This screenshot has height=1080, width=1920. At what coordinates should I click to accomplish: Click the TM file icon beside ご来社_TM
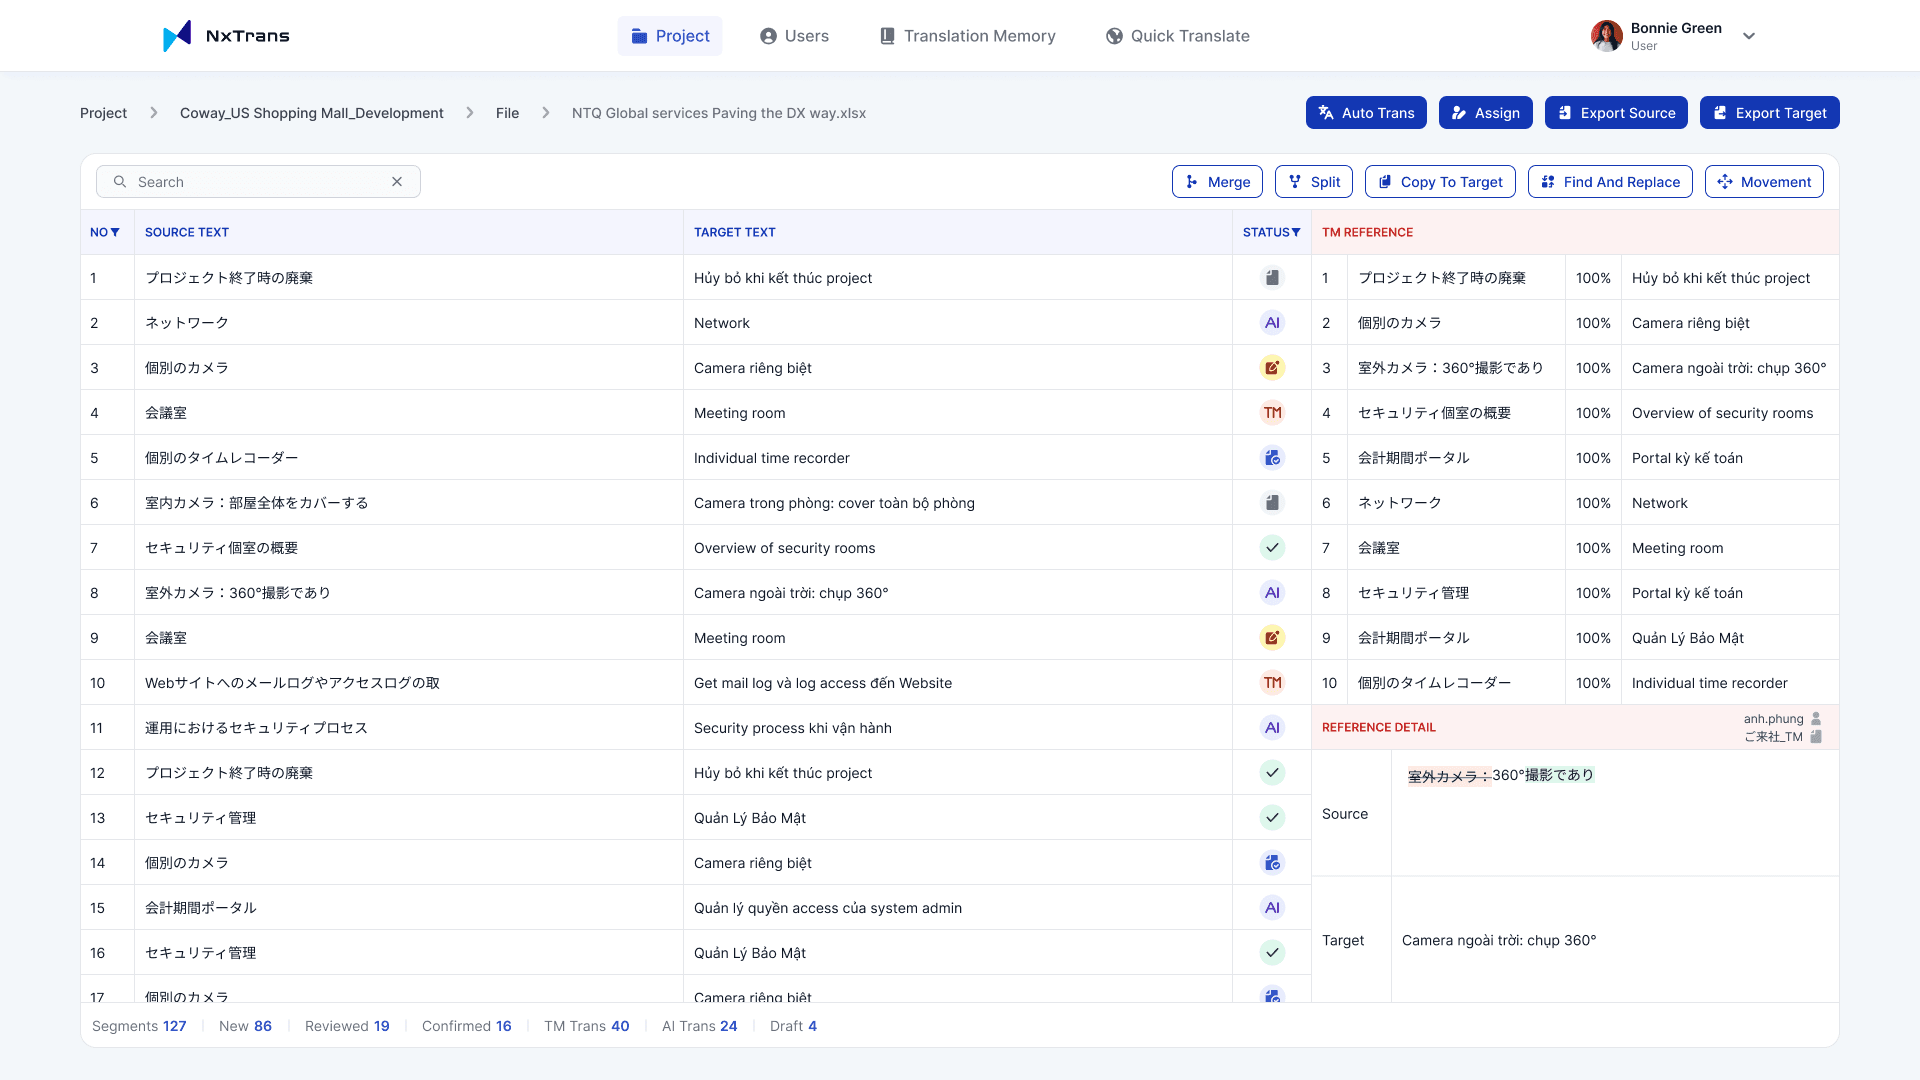[x=1816, y=737]
